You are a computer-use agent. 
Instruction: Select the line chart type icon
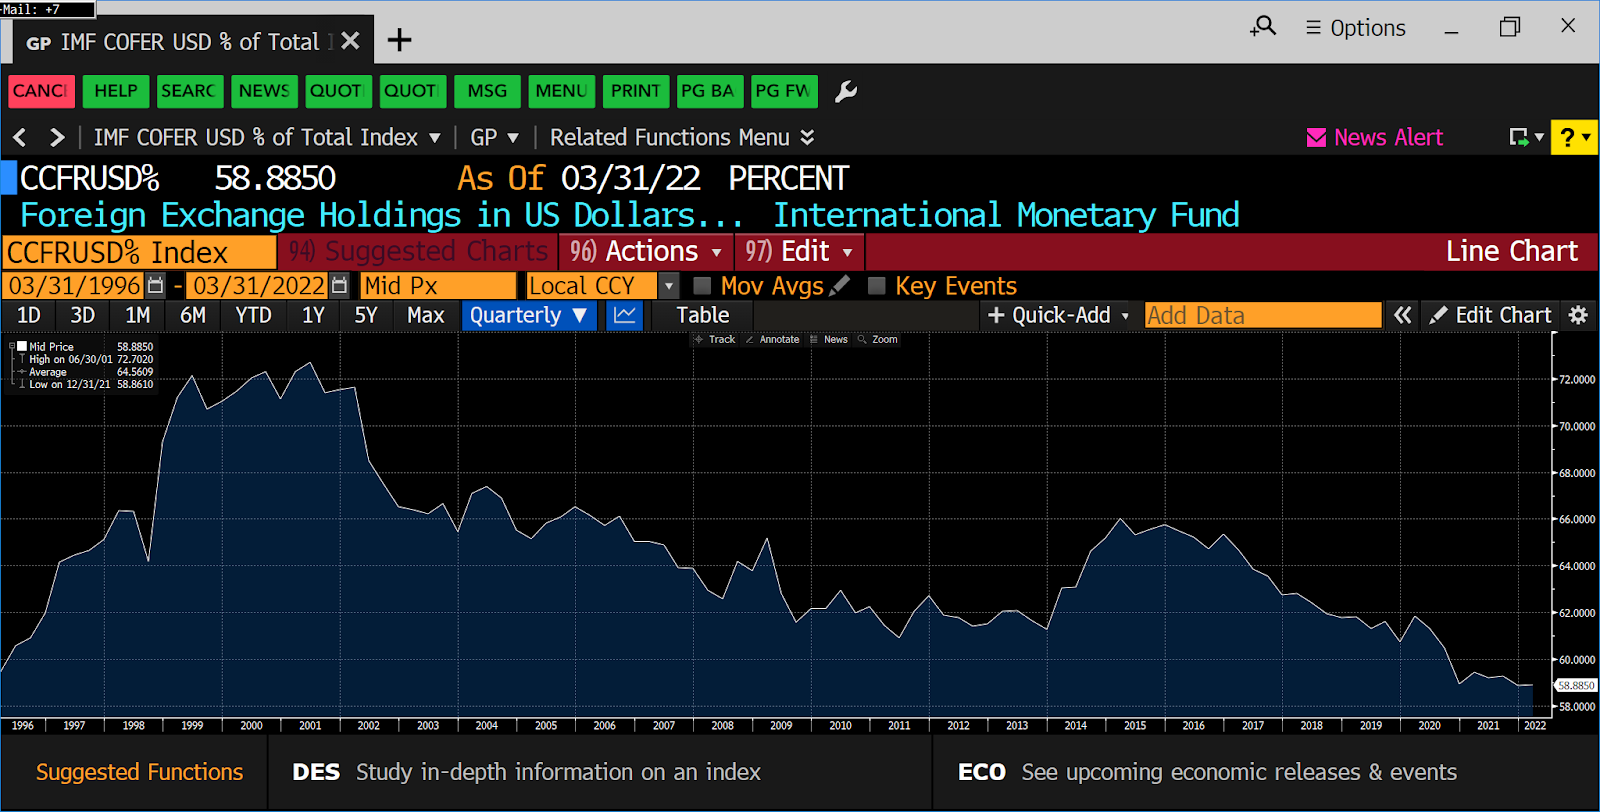coord(625,315)
